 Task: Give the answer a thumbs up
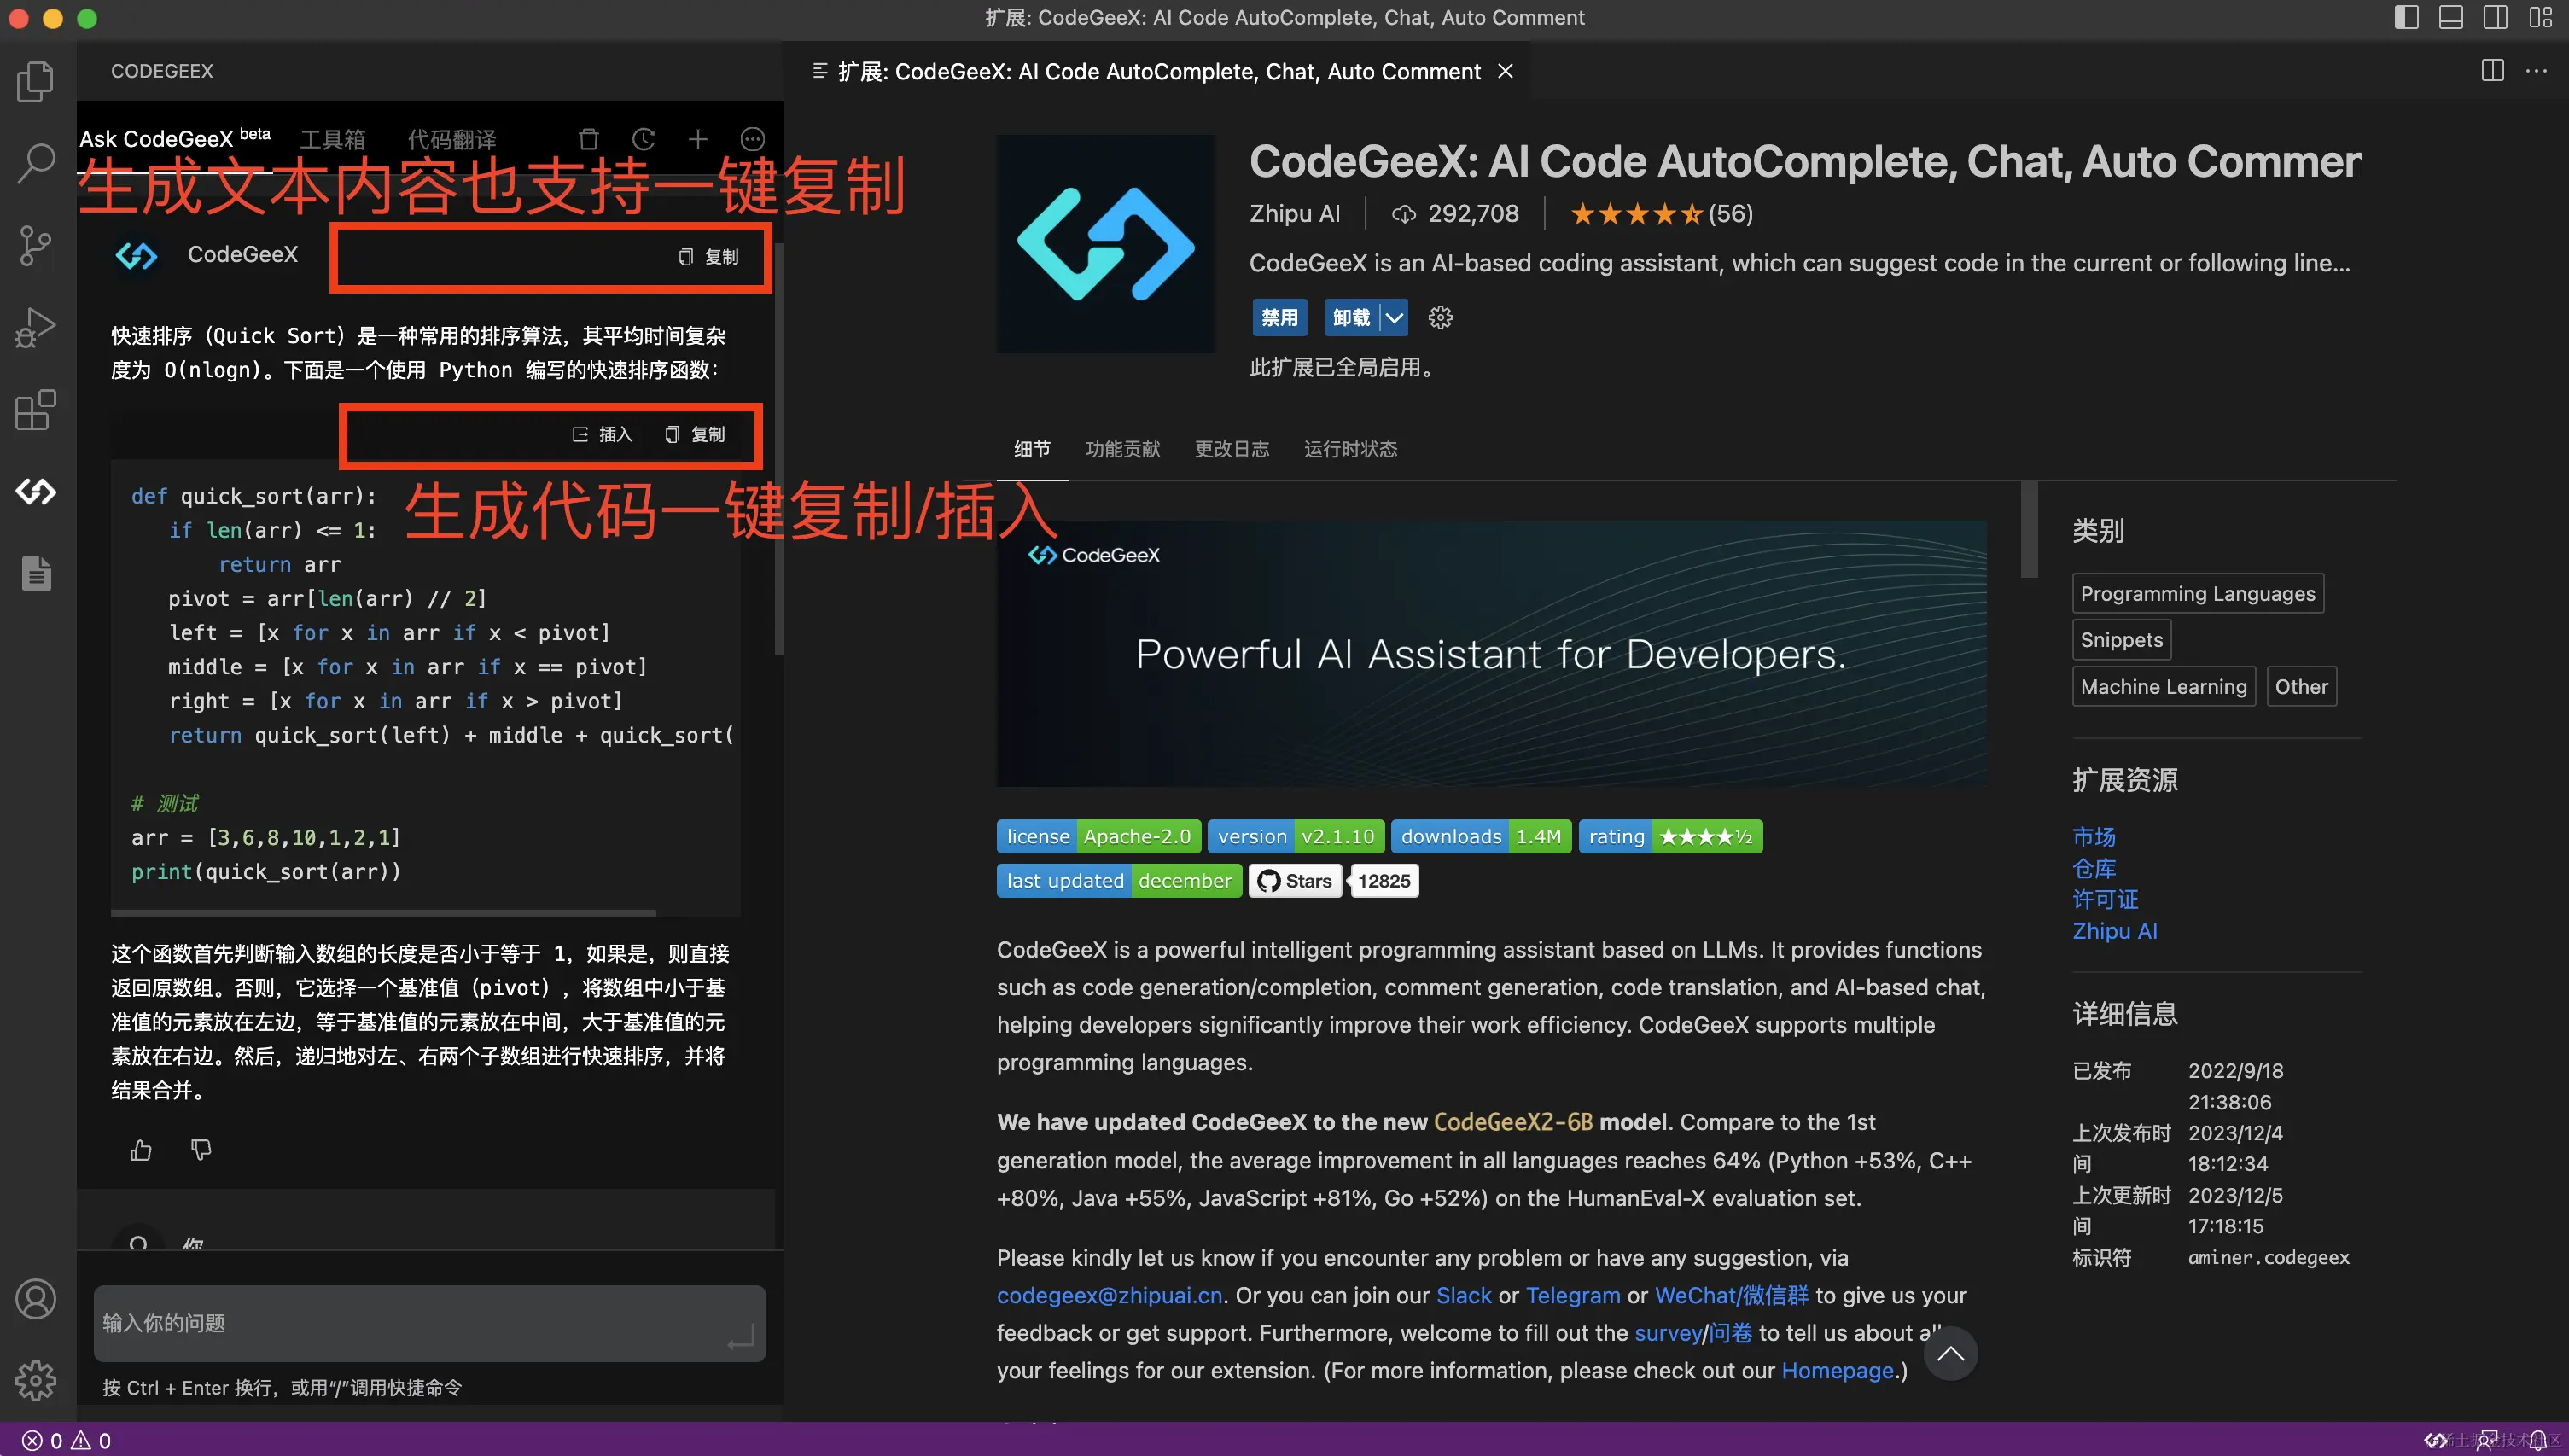[141, 1150]
